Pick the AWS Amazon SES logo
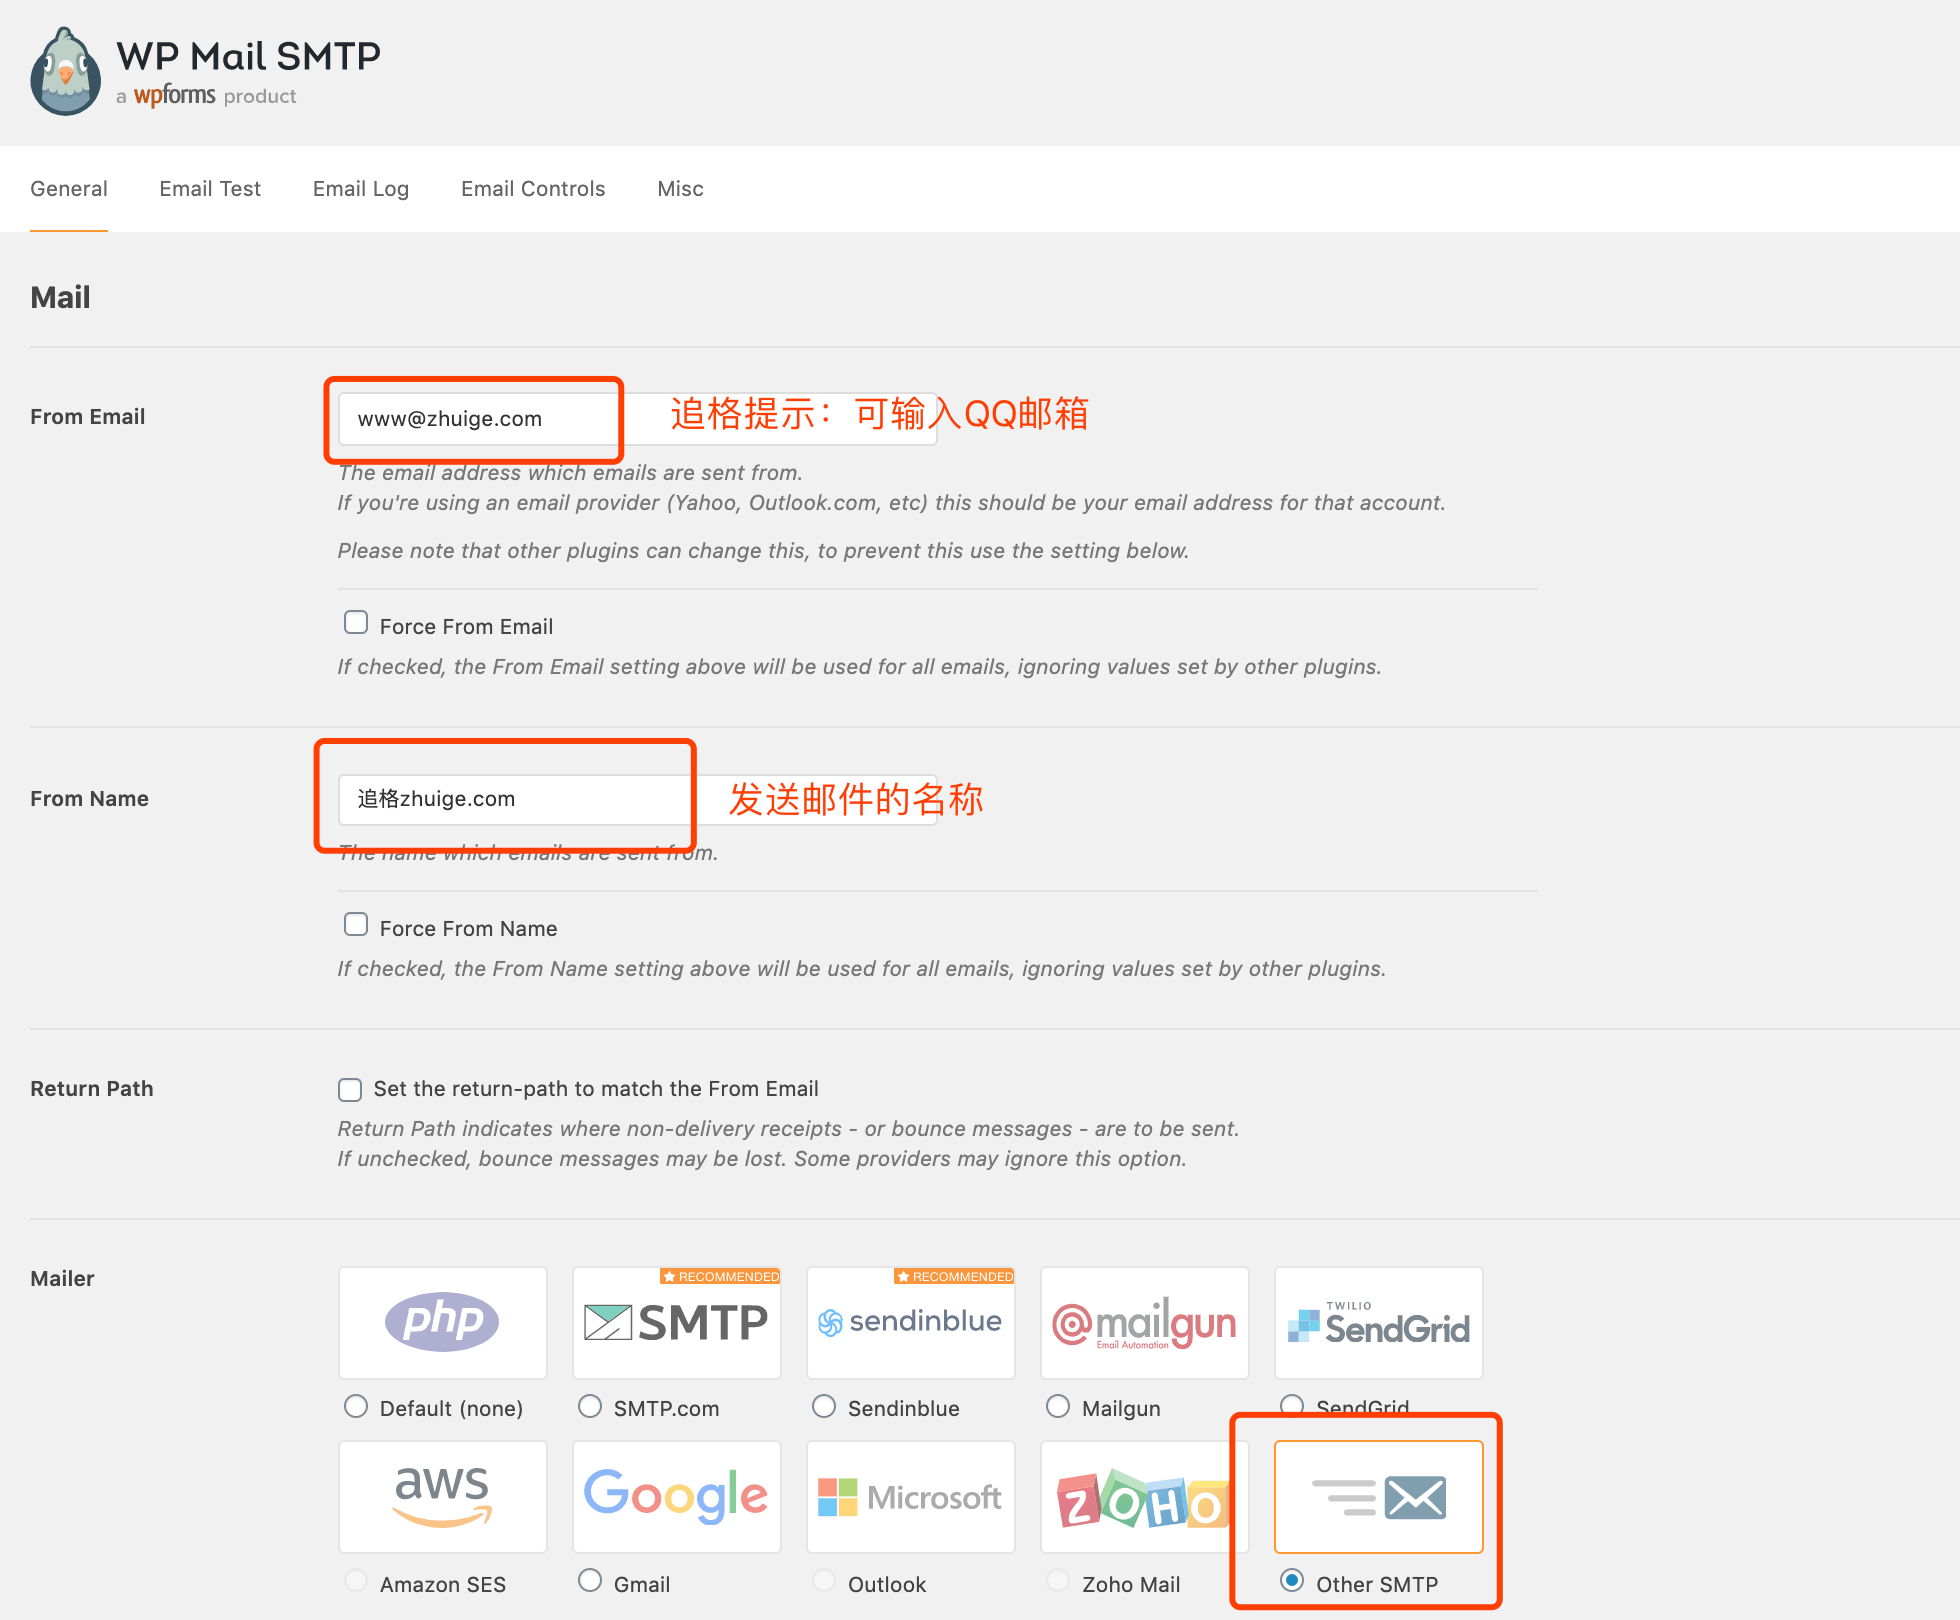Image resolution: width=1960 pixels, height=1620 pixels. [x=442, y=1496]
